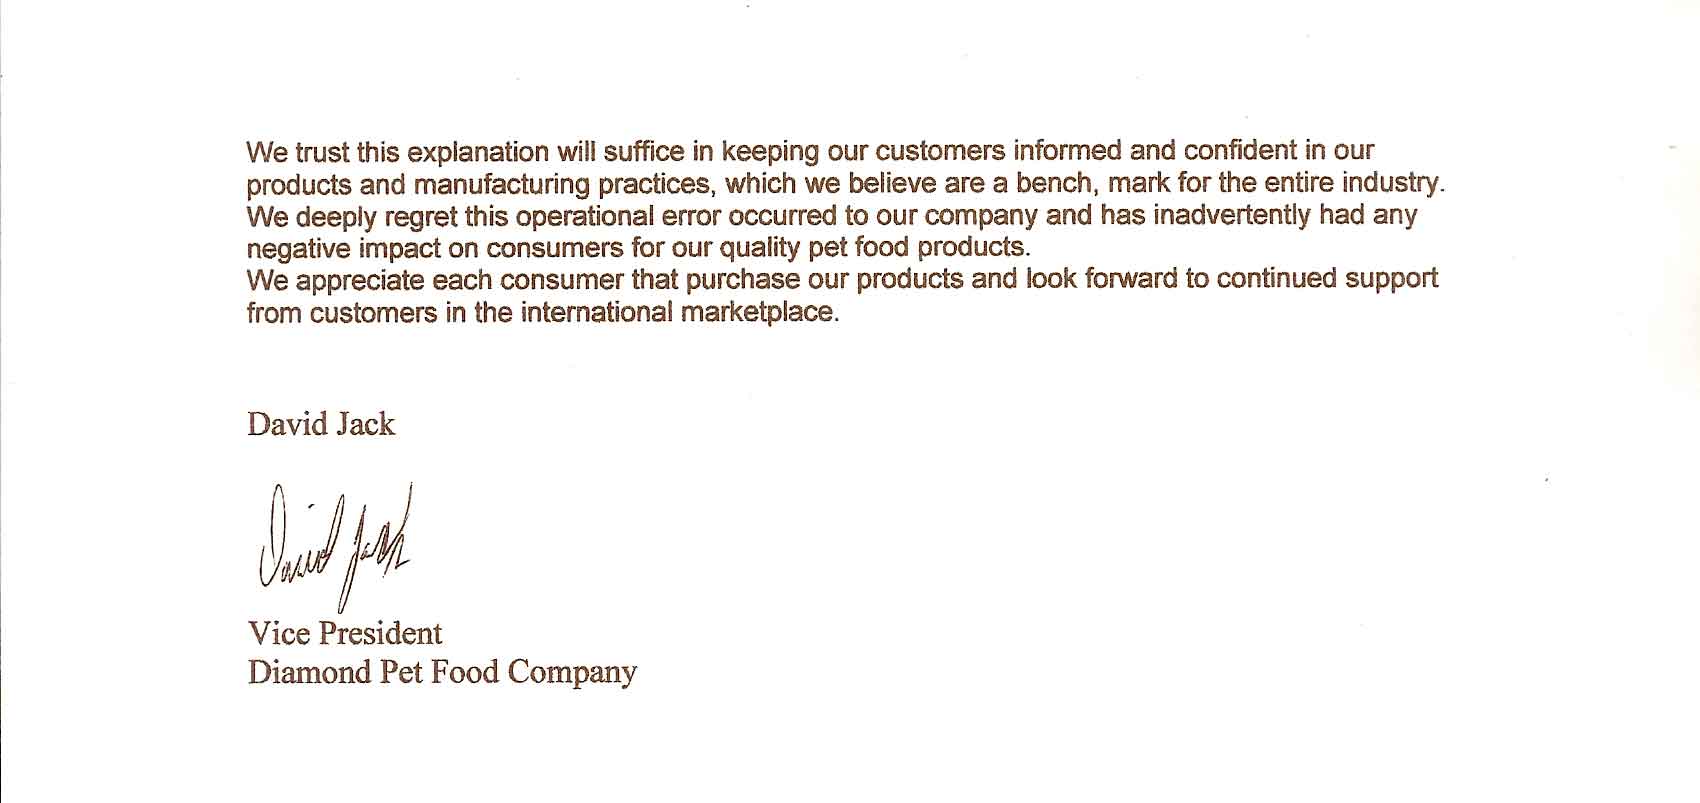
Task: Click the phrase manufacturing practices
Action: tap(564, 185)
